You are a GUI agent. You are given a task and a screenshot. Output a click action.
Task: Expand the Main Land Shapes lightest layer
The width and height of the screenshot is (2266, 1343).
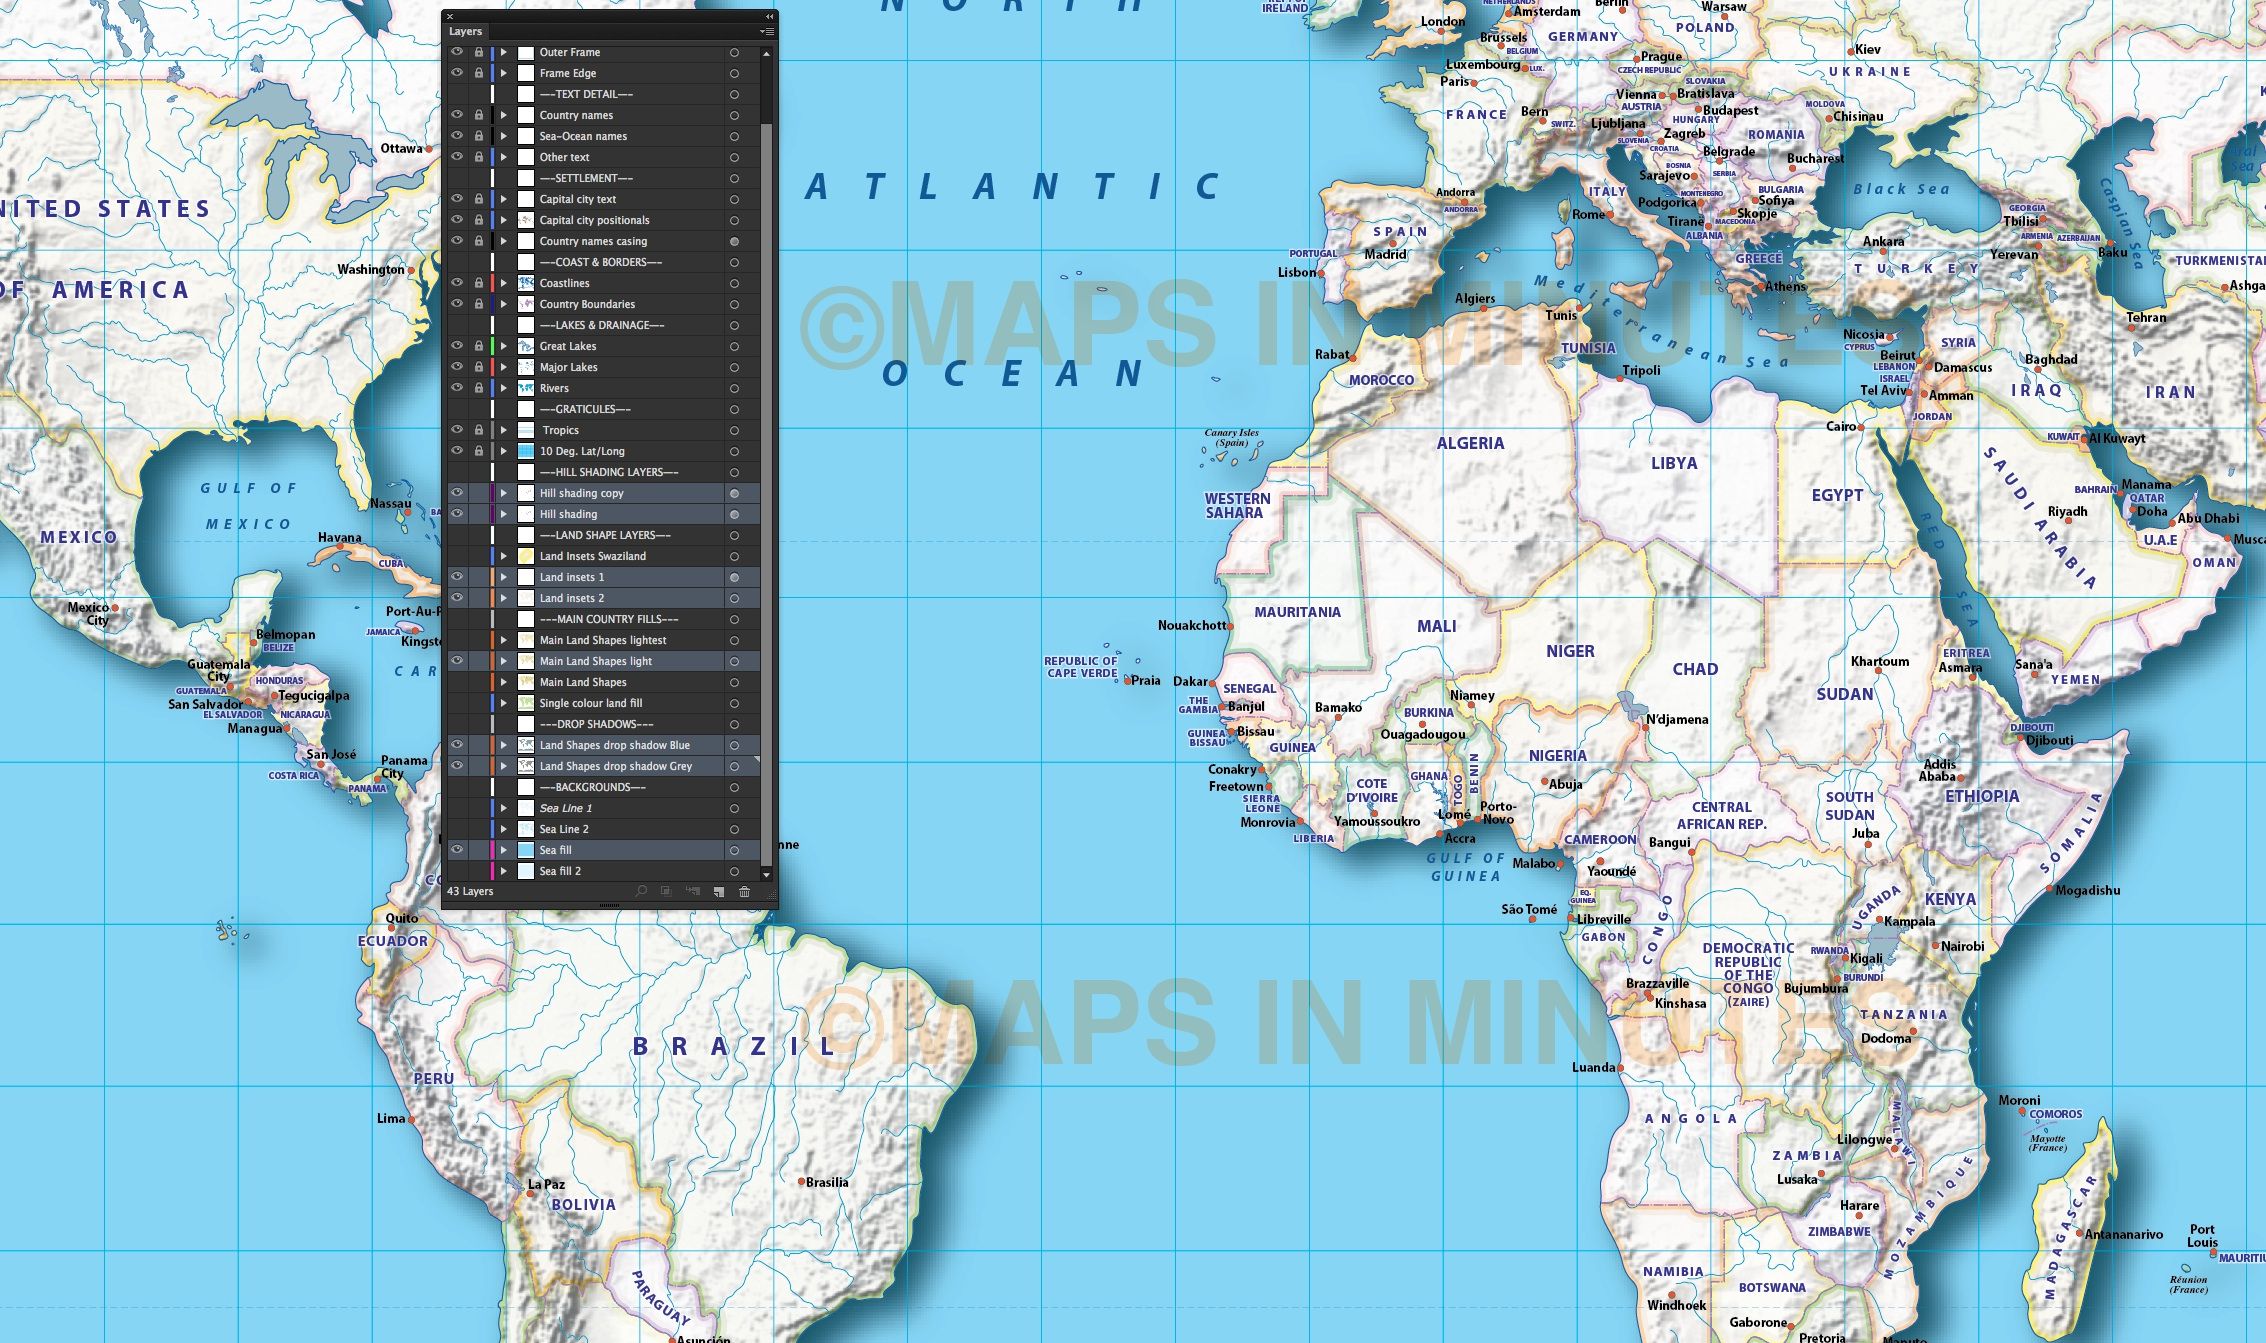point(504,640)
